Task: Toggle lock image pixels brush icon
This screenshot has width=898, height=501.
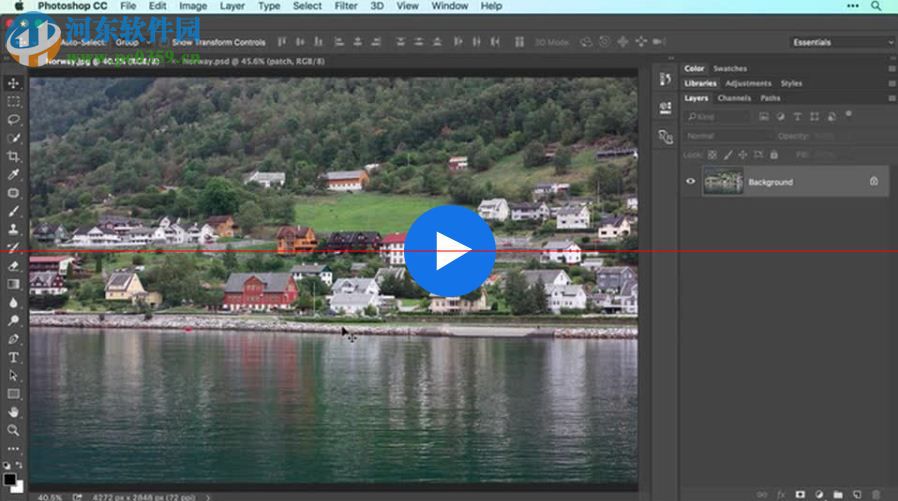Action: click(727, 155)
